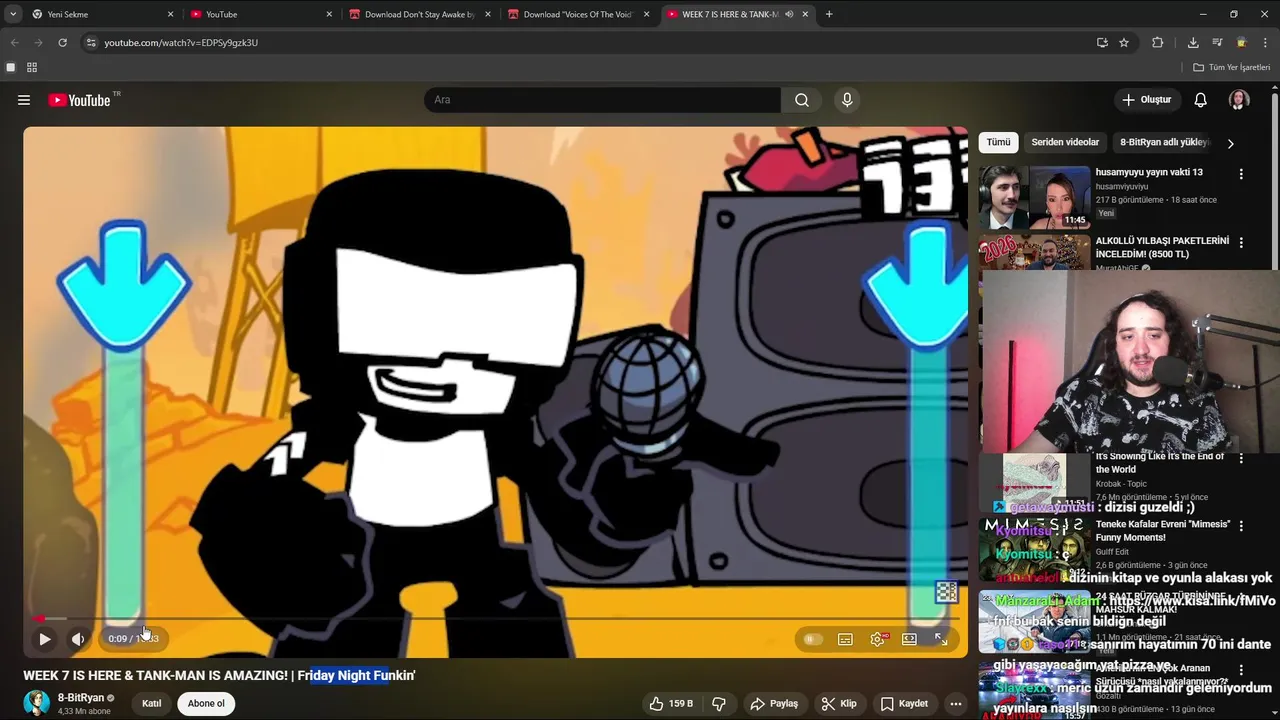Click the Oluştur create button
This screenshot has height=720, width=1280.
1146,100
